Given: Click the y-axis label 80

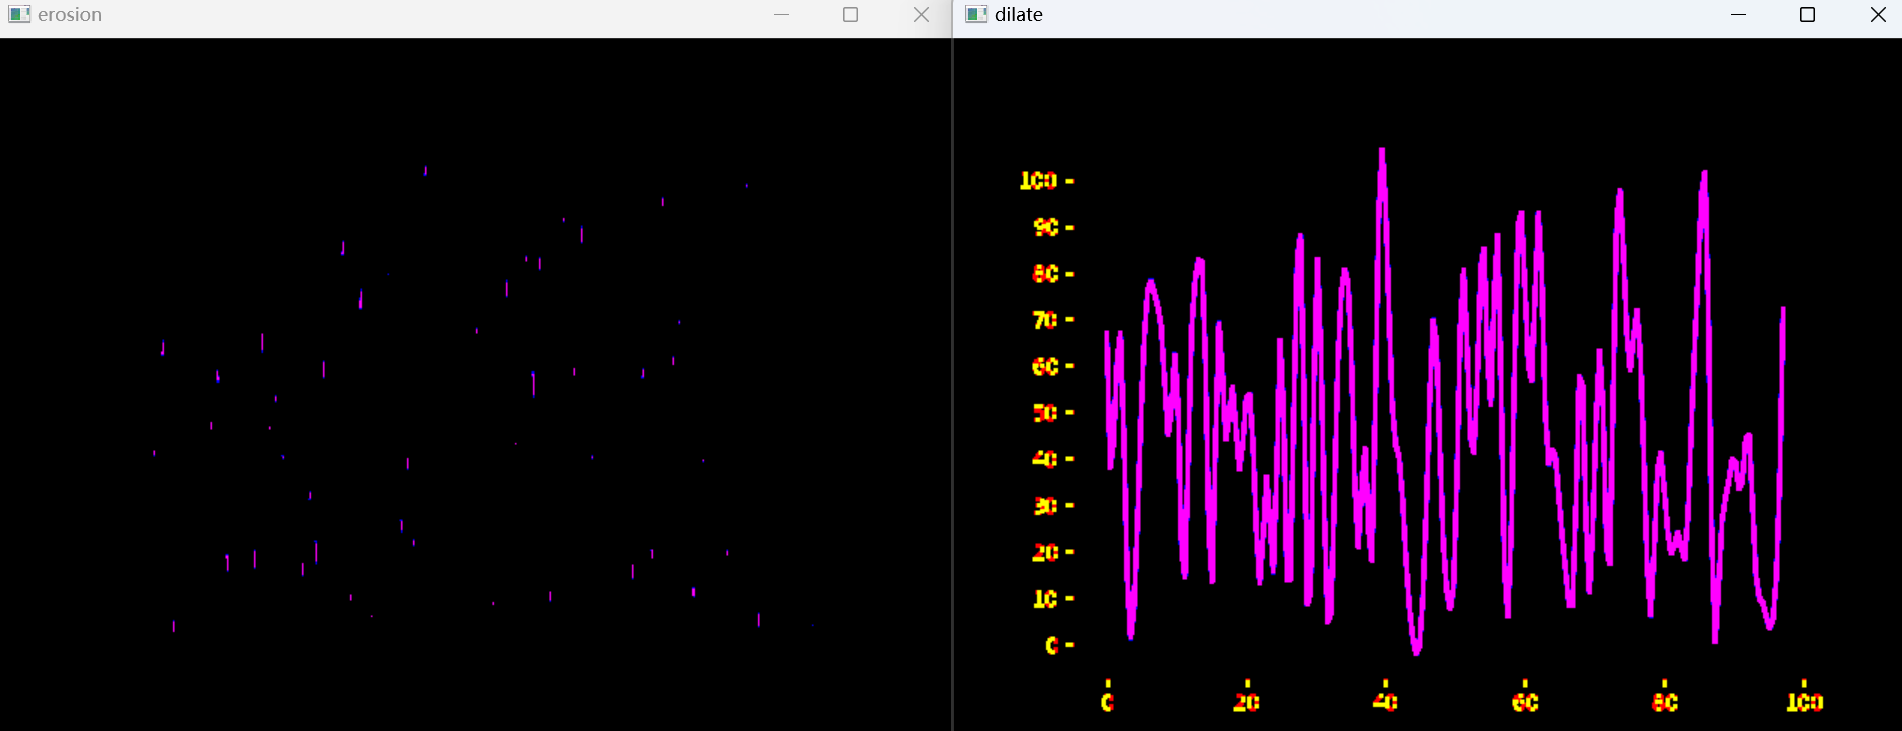Looking at the screenshot, I should pos(1045,274).
